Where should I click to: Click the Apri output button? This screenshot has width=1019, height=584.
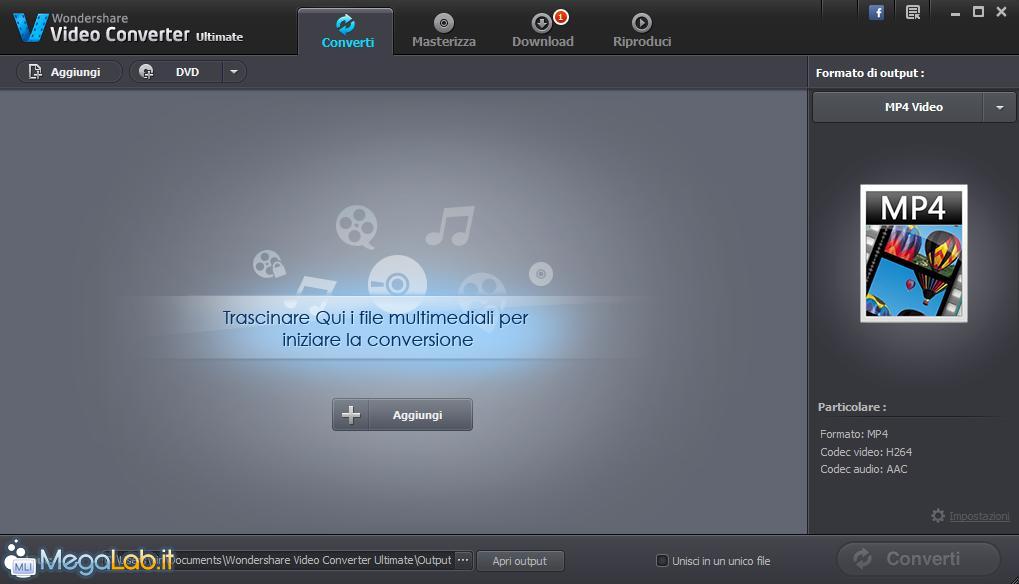pos(520,561)
